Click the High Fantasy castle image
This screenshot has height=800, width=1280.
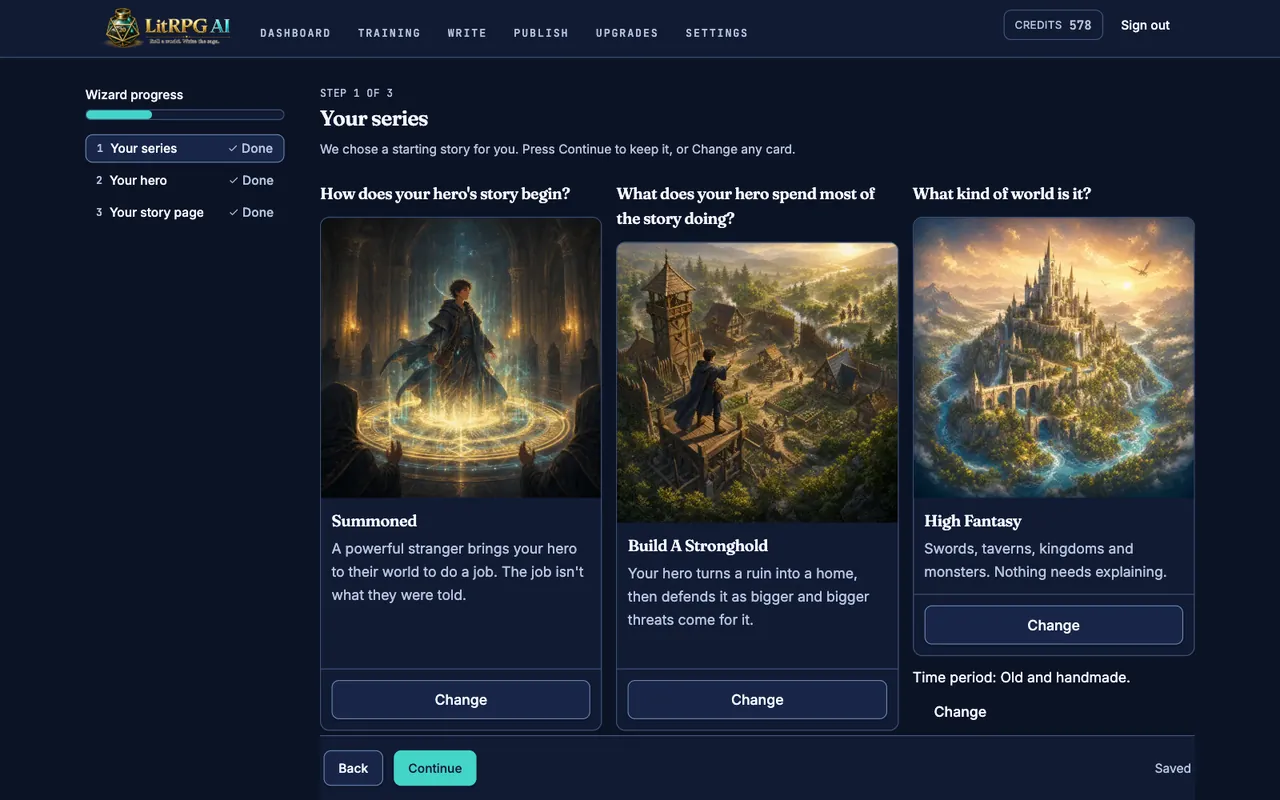click(x=1054, y=358)
